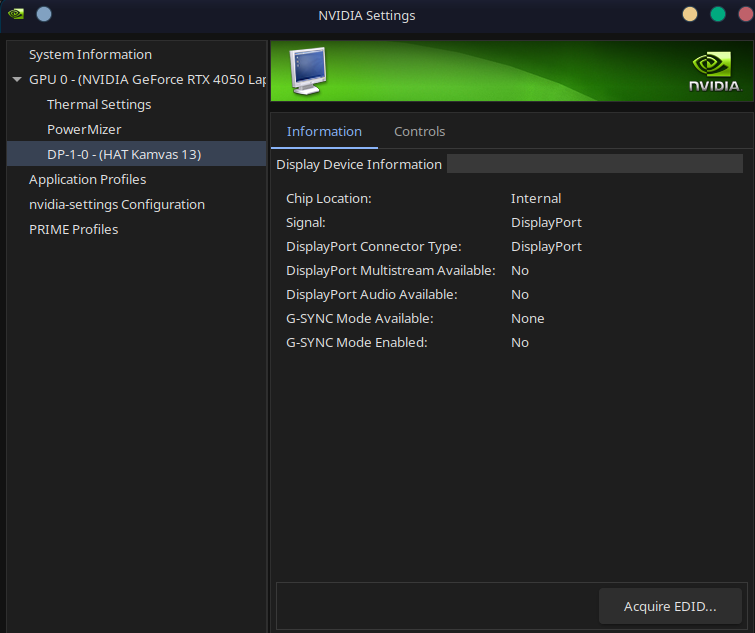Select GPU 0 NVIDIA GeForce RTX 4050 entry
Image resolution: width=755 pixels, height=633 pixels.
click(147, 80)
